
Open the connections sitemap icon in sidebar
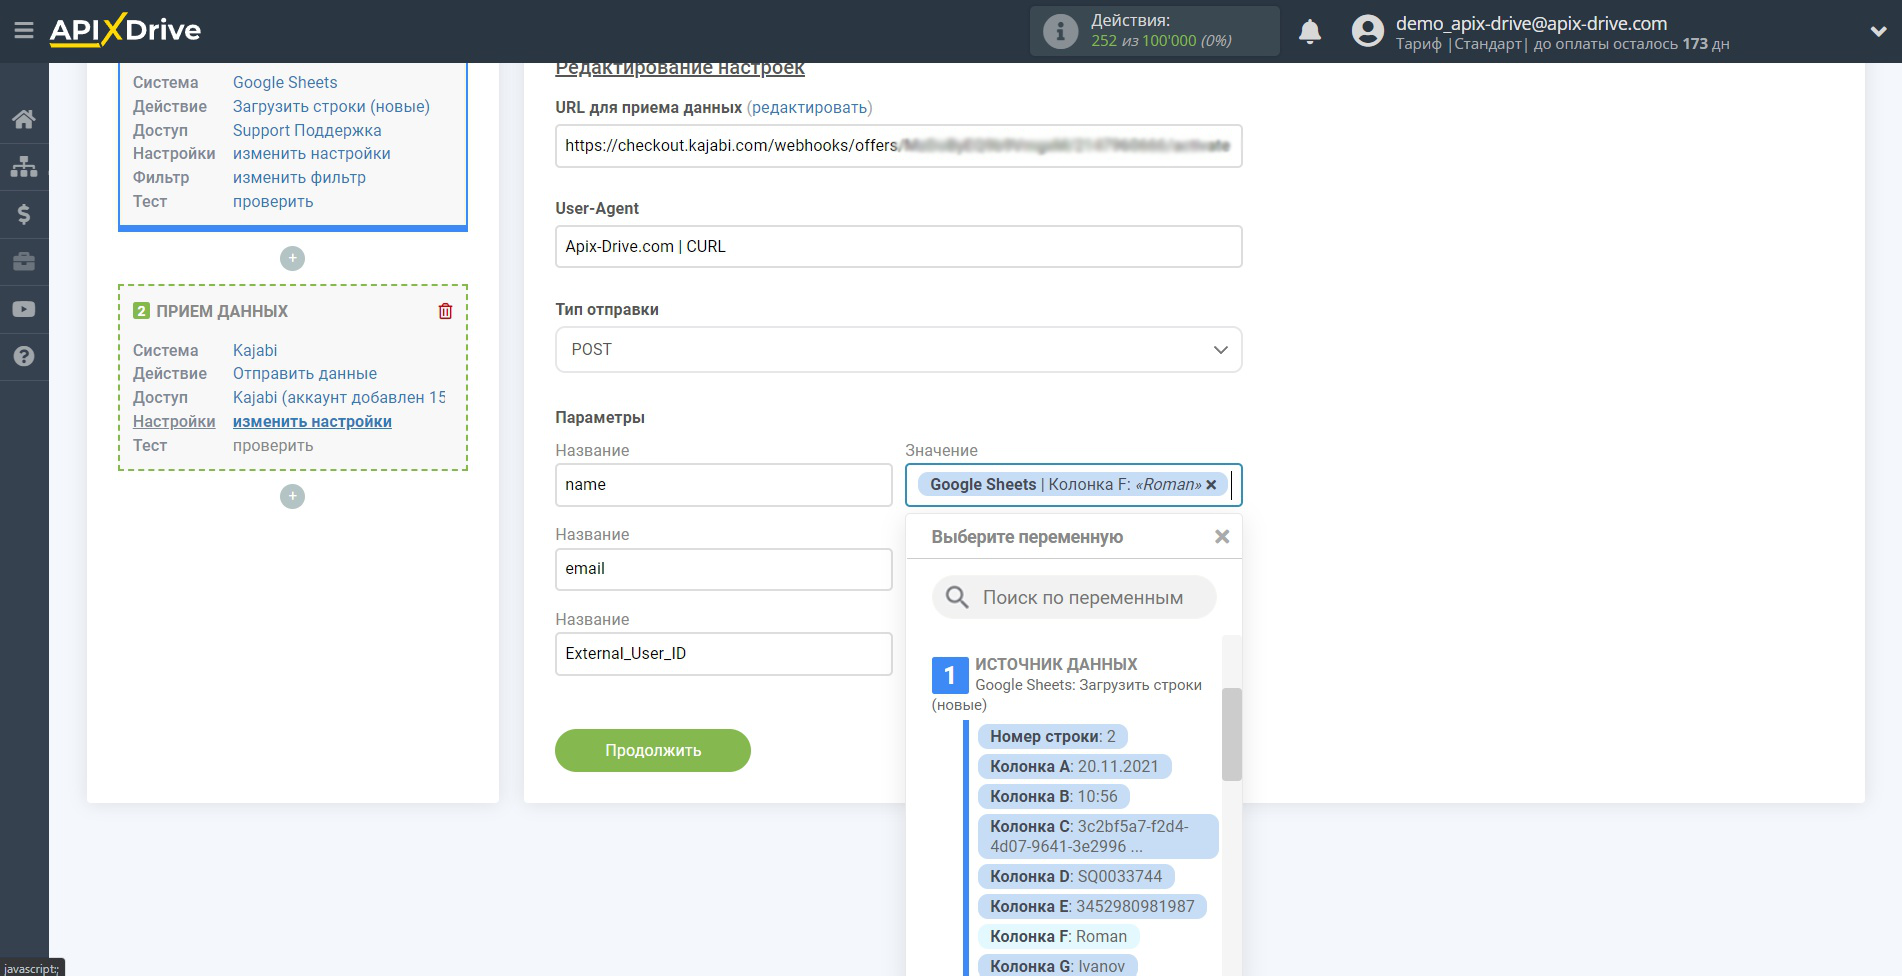point(24,166)
